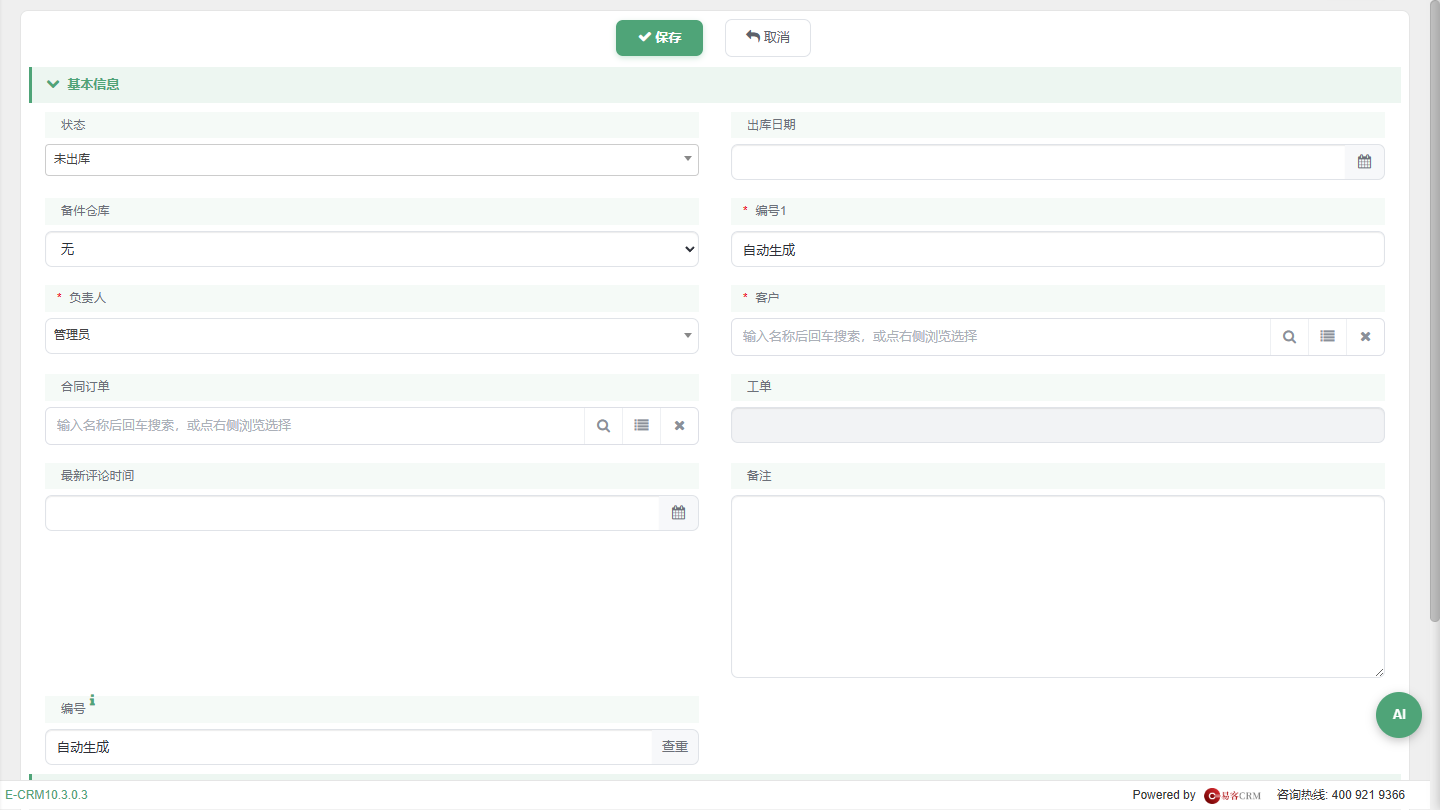Open browse list icon in 合同订单 field
Viewport: 1440px width, 810px height.
click(x=641, y=426)
